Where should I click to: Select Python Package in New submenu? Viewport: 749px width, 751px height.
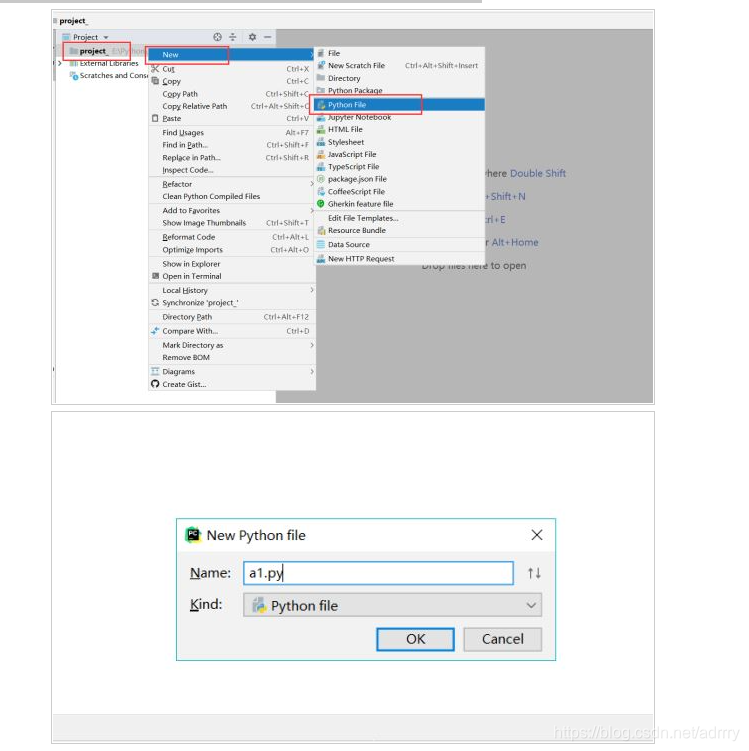[399, 91]
